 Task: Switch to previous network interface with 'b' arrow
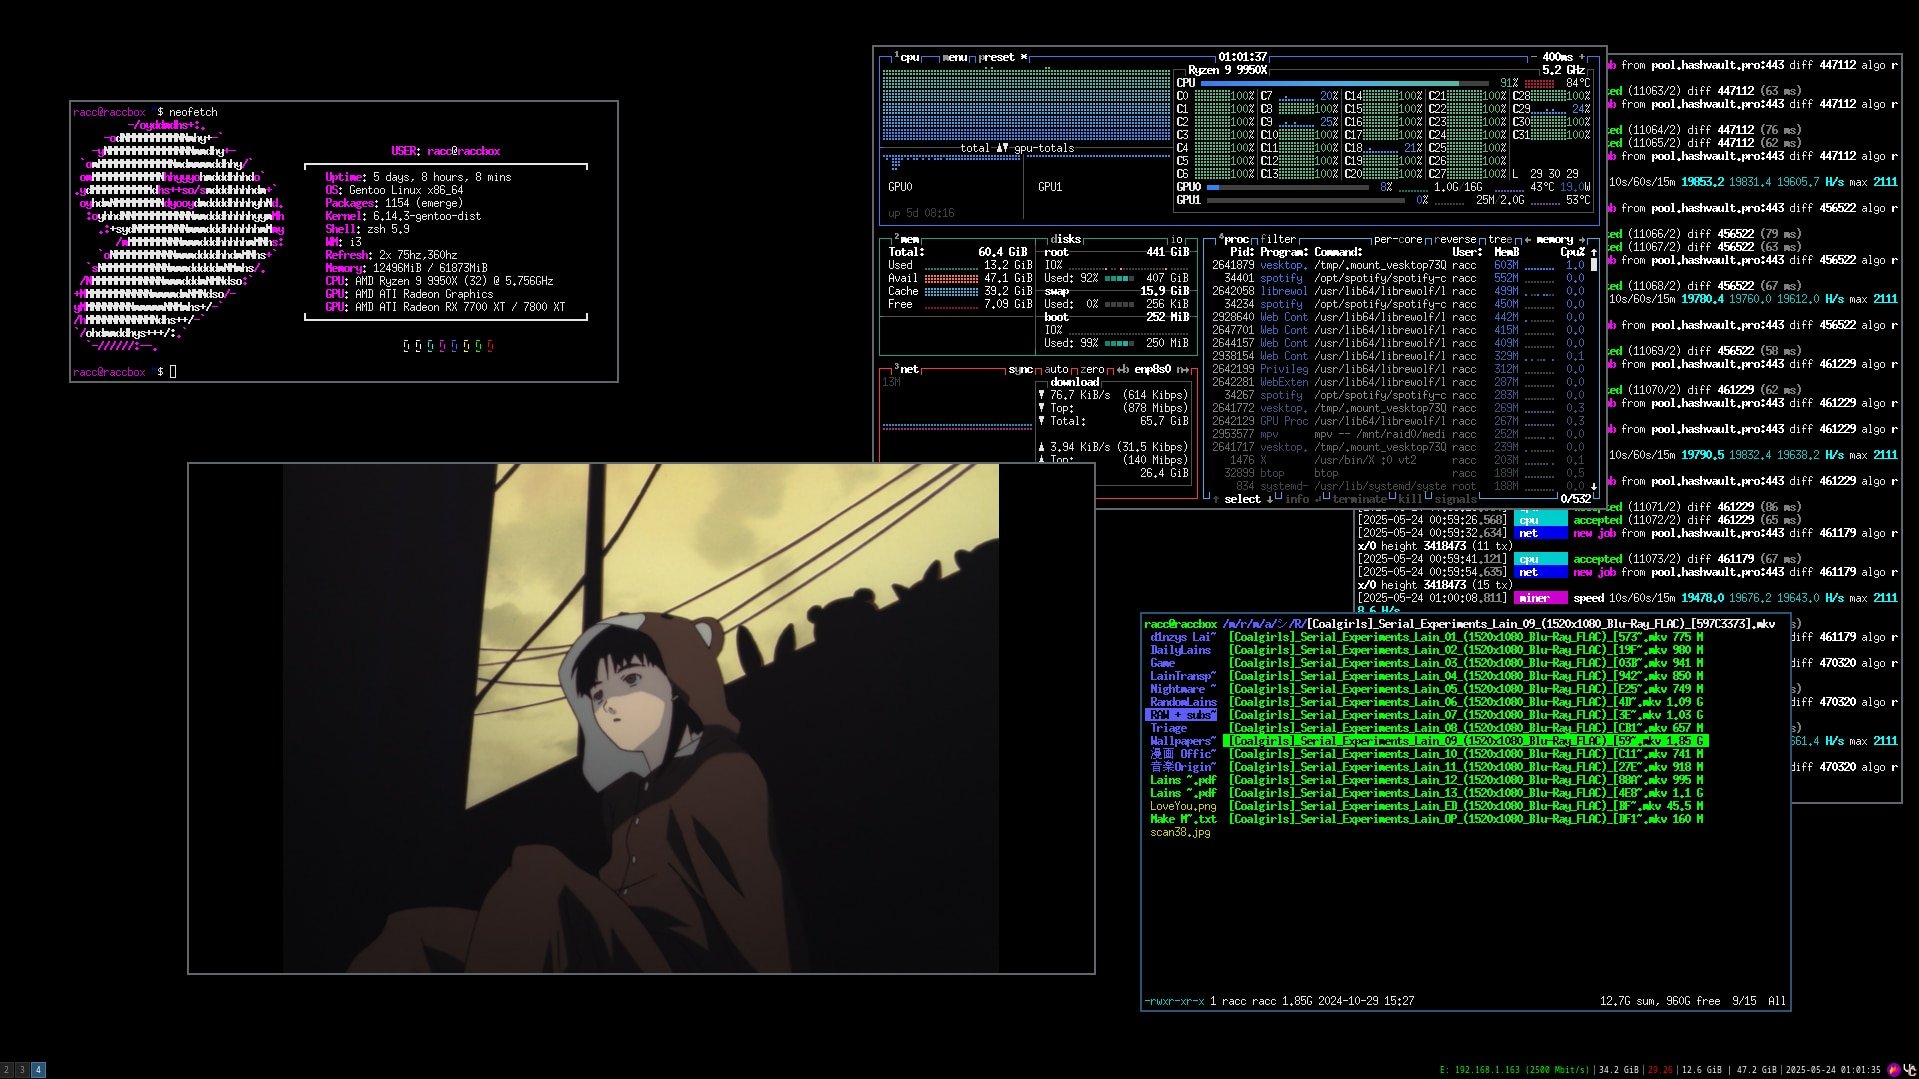click(x=1123, y=369)
